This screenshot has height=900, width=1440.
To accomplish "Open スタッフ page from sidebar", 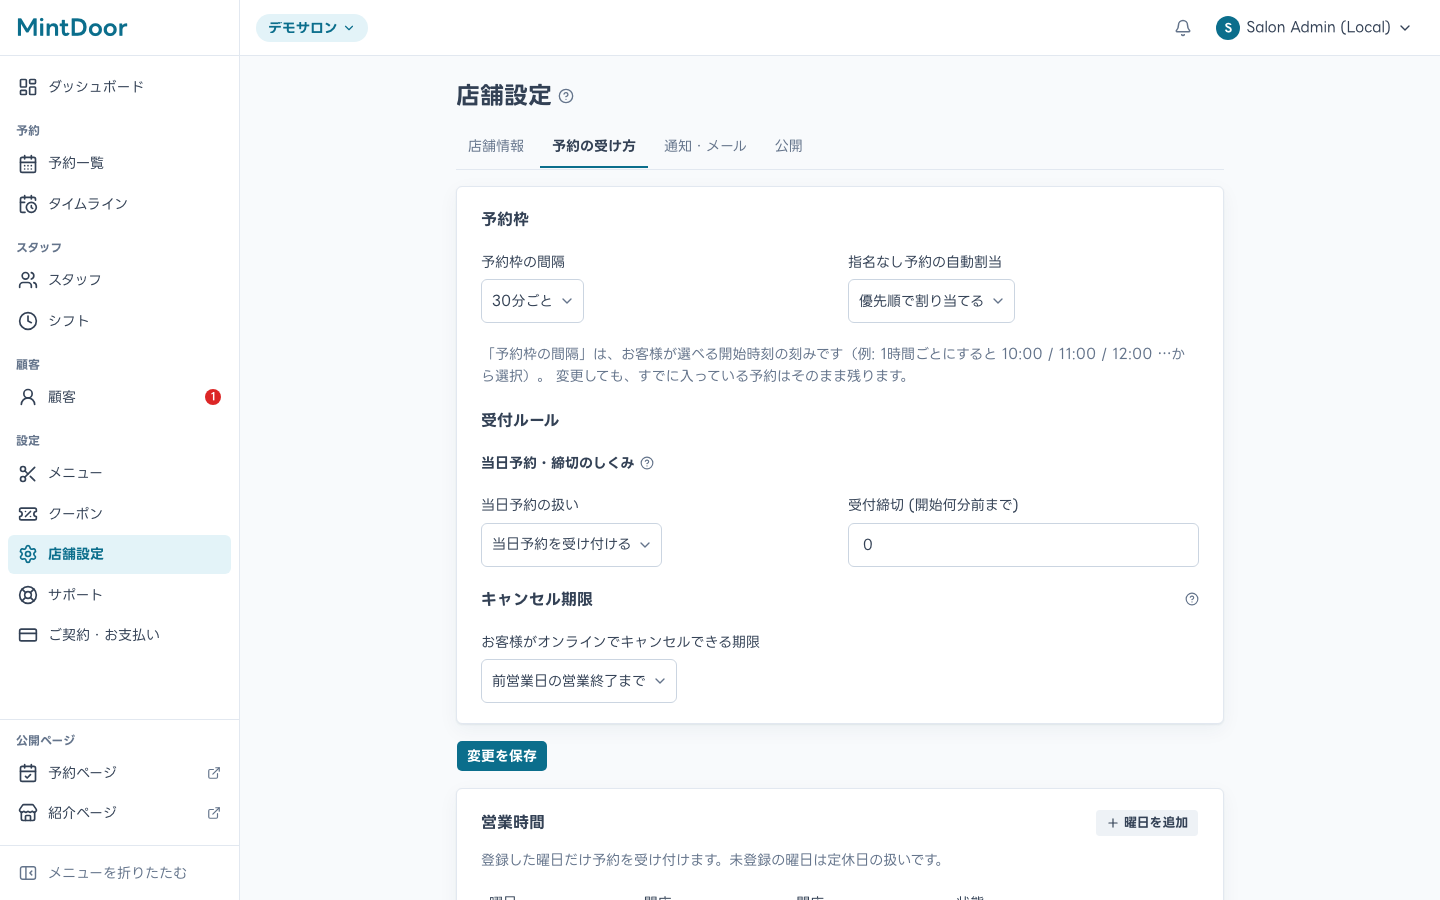I will tap(119, 280).
